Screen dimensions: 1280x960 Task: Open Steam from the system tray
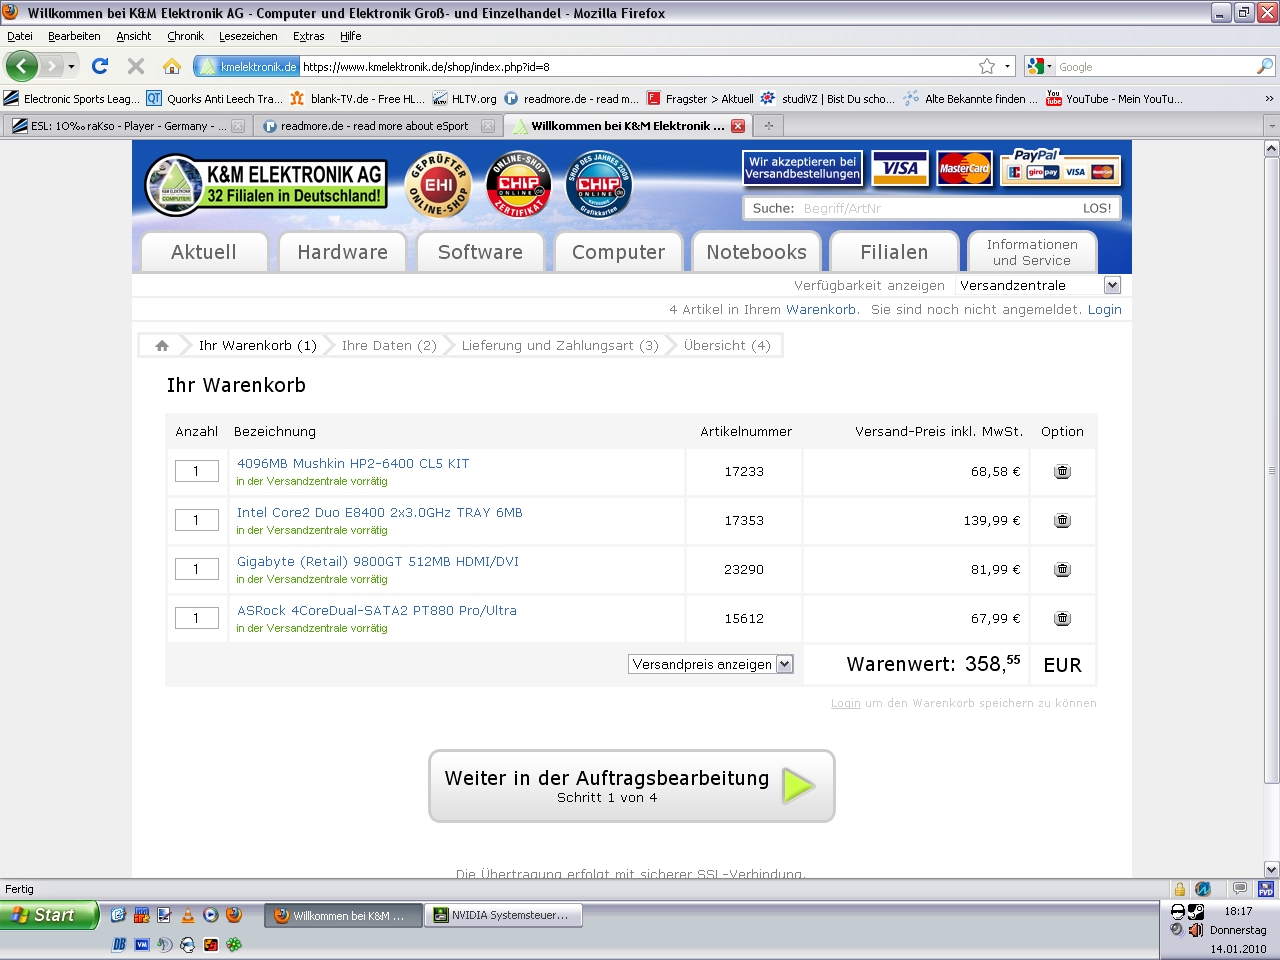point(1195,911)
